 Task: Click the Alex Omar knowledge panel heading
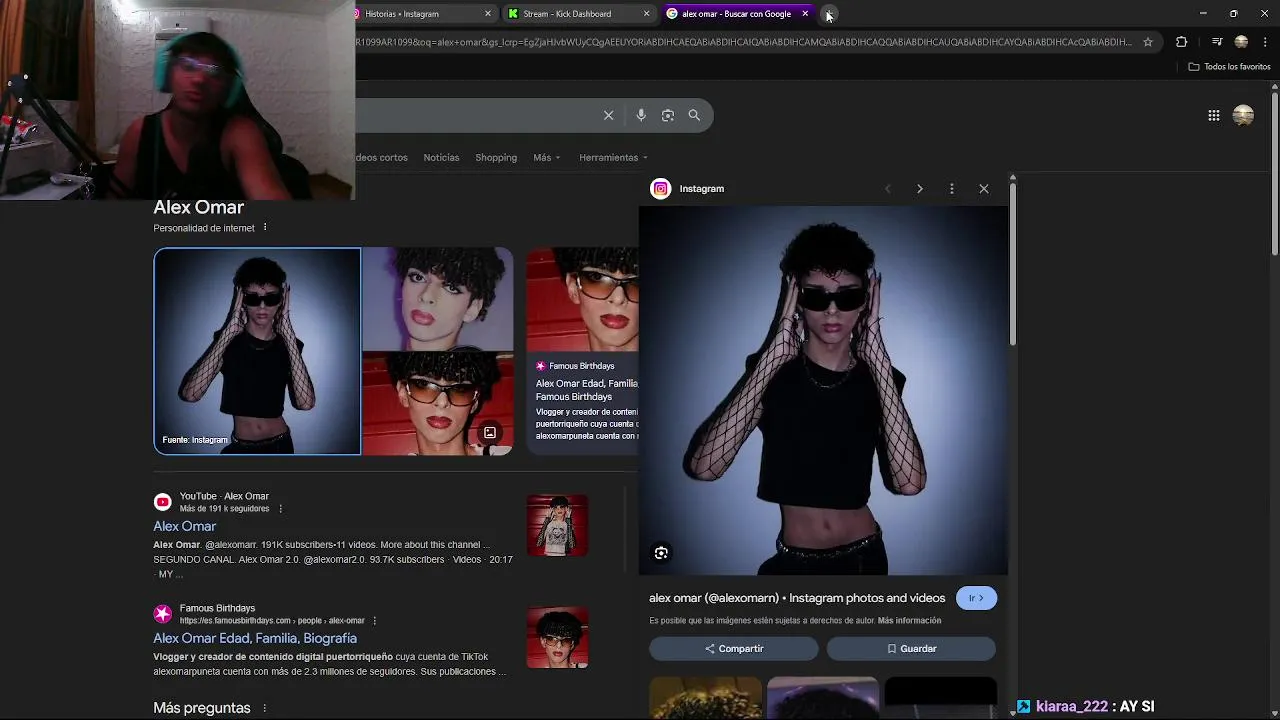click(x=198, y=207)
